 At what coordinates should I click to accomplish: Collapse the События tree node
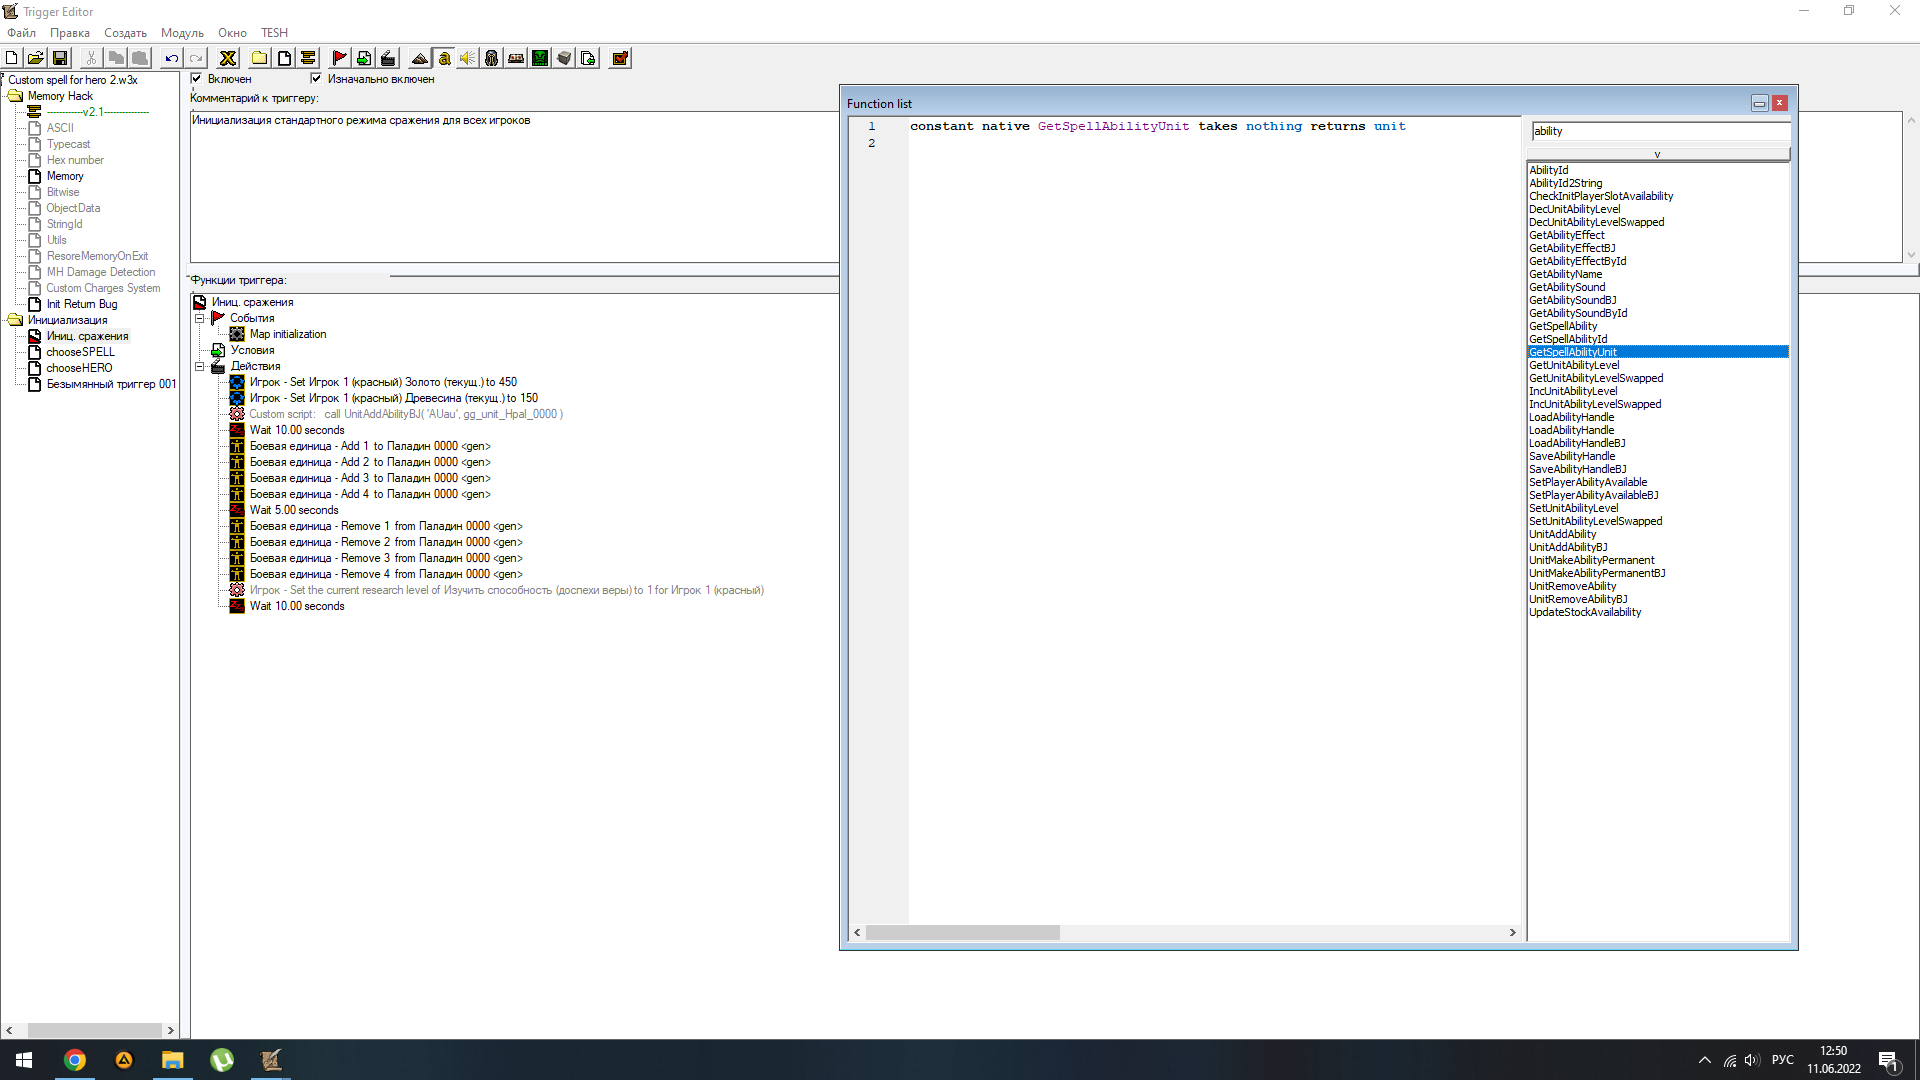pyautogui.click(x=199, y=318)
